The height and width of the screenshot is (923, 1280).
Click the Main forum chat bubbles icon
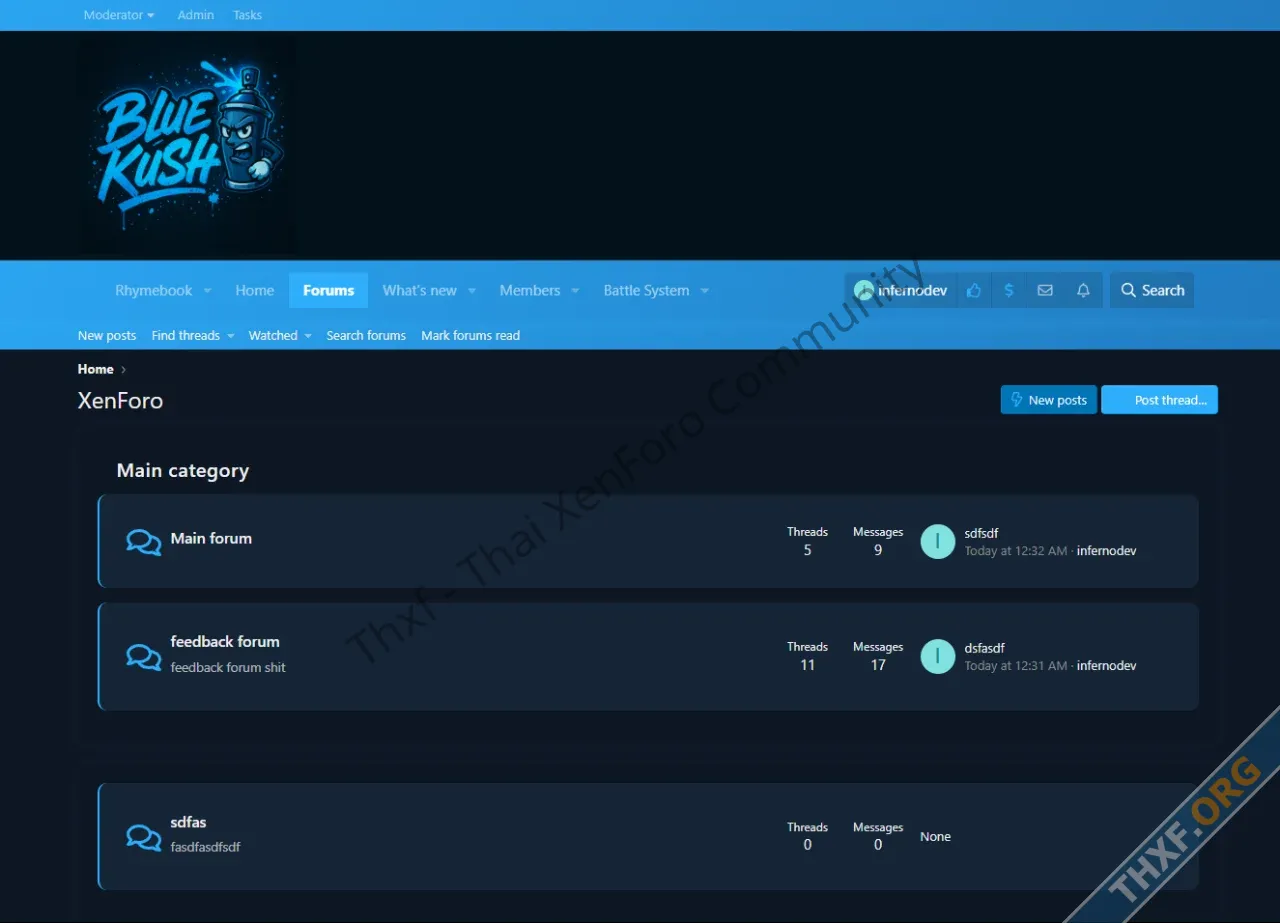[x=144, y=542]
